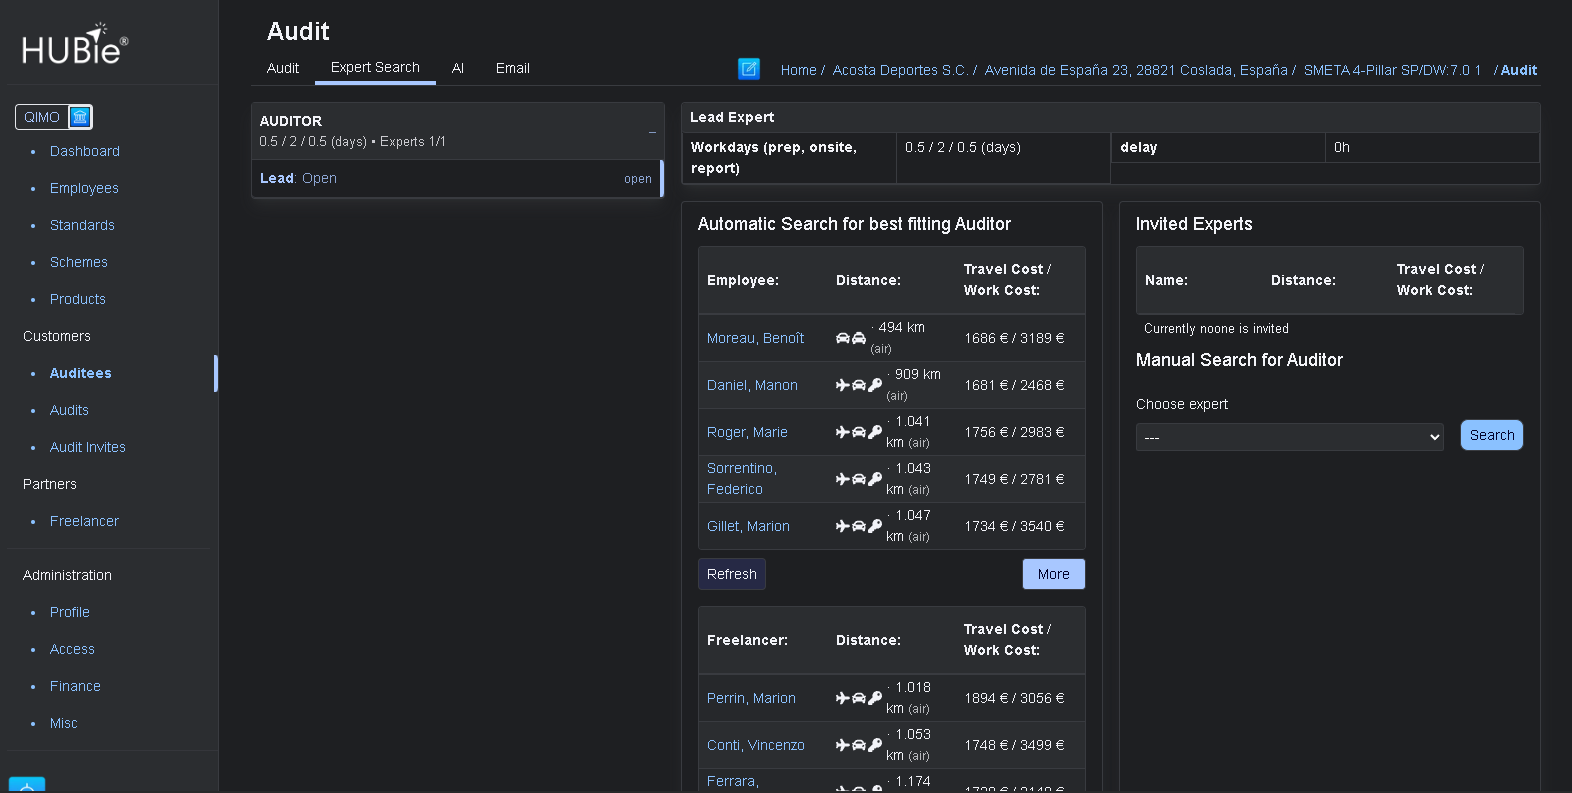Click the bank icon next to QIMO
The height and width of the screenshot is (793, 1572).
[80, 117]
